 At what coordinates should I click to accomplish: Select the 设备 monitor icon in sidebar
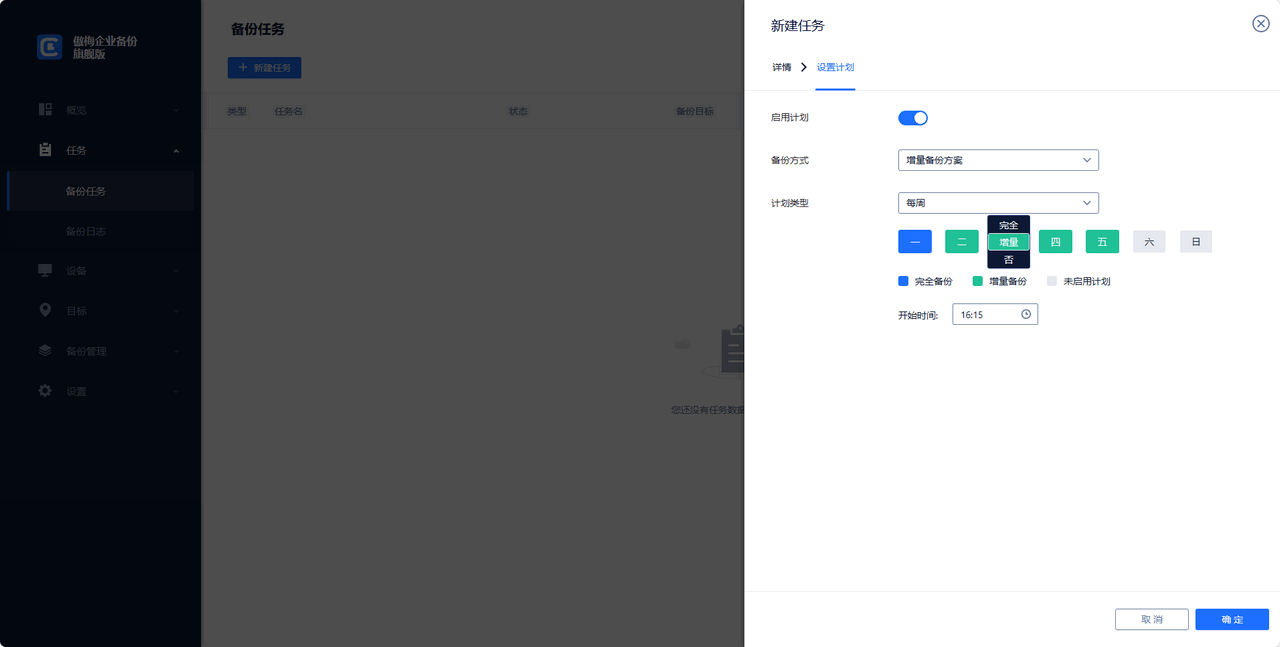[x=44, y=270]
